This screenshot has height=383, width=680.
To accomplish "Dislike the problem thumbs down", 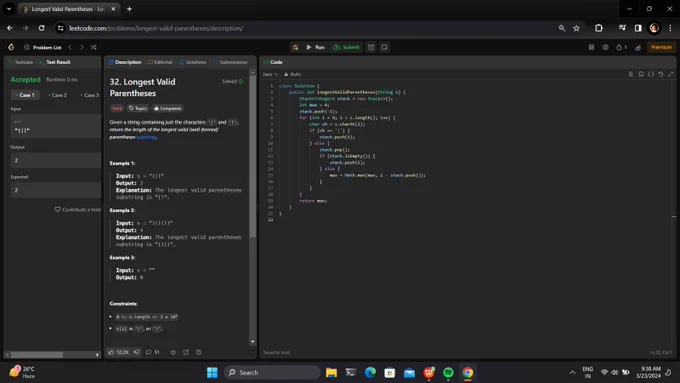I will (x=137, y=352).
